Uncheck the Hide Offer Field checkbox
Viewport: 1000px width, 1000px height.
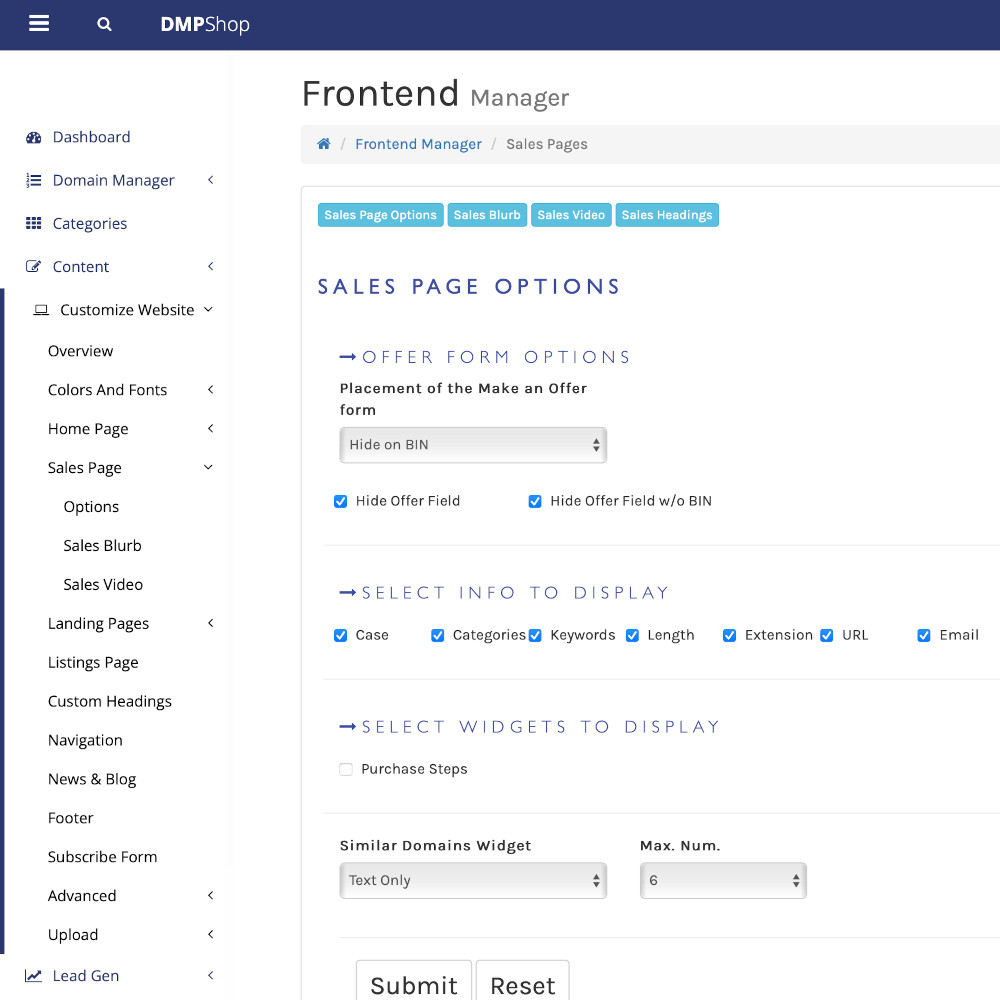(341, 502)
